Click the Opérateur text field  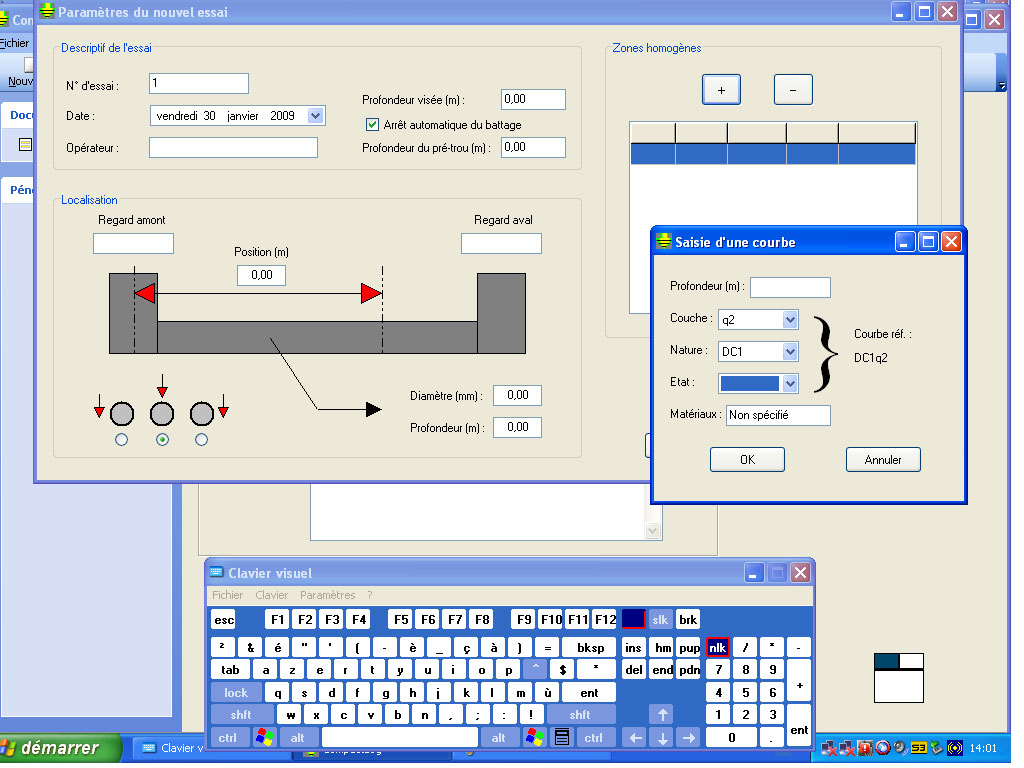[x=233, y=148]
